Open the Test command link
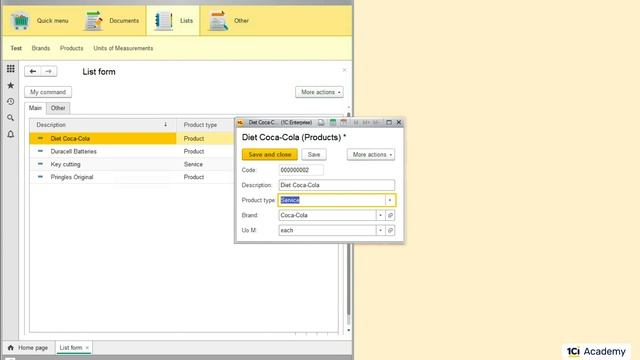The width and height of the screenshot is (640, 360). 16,48
